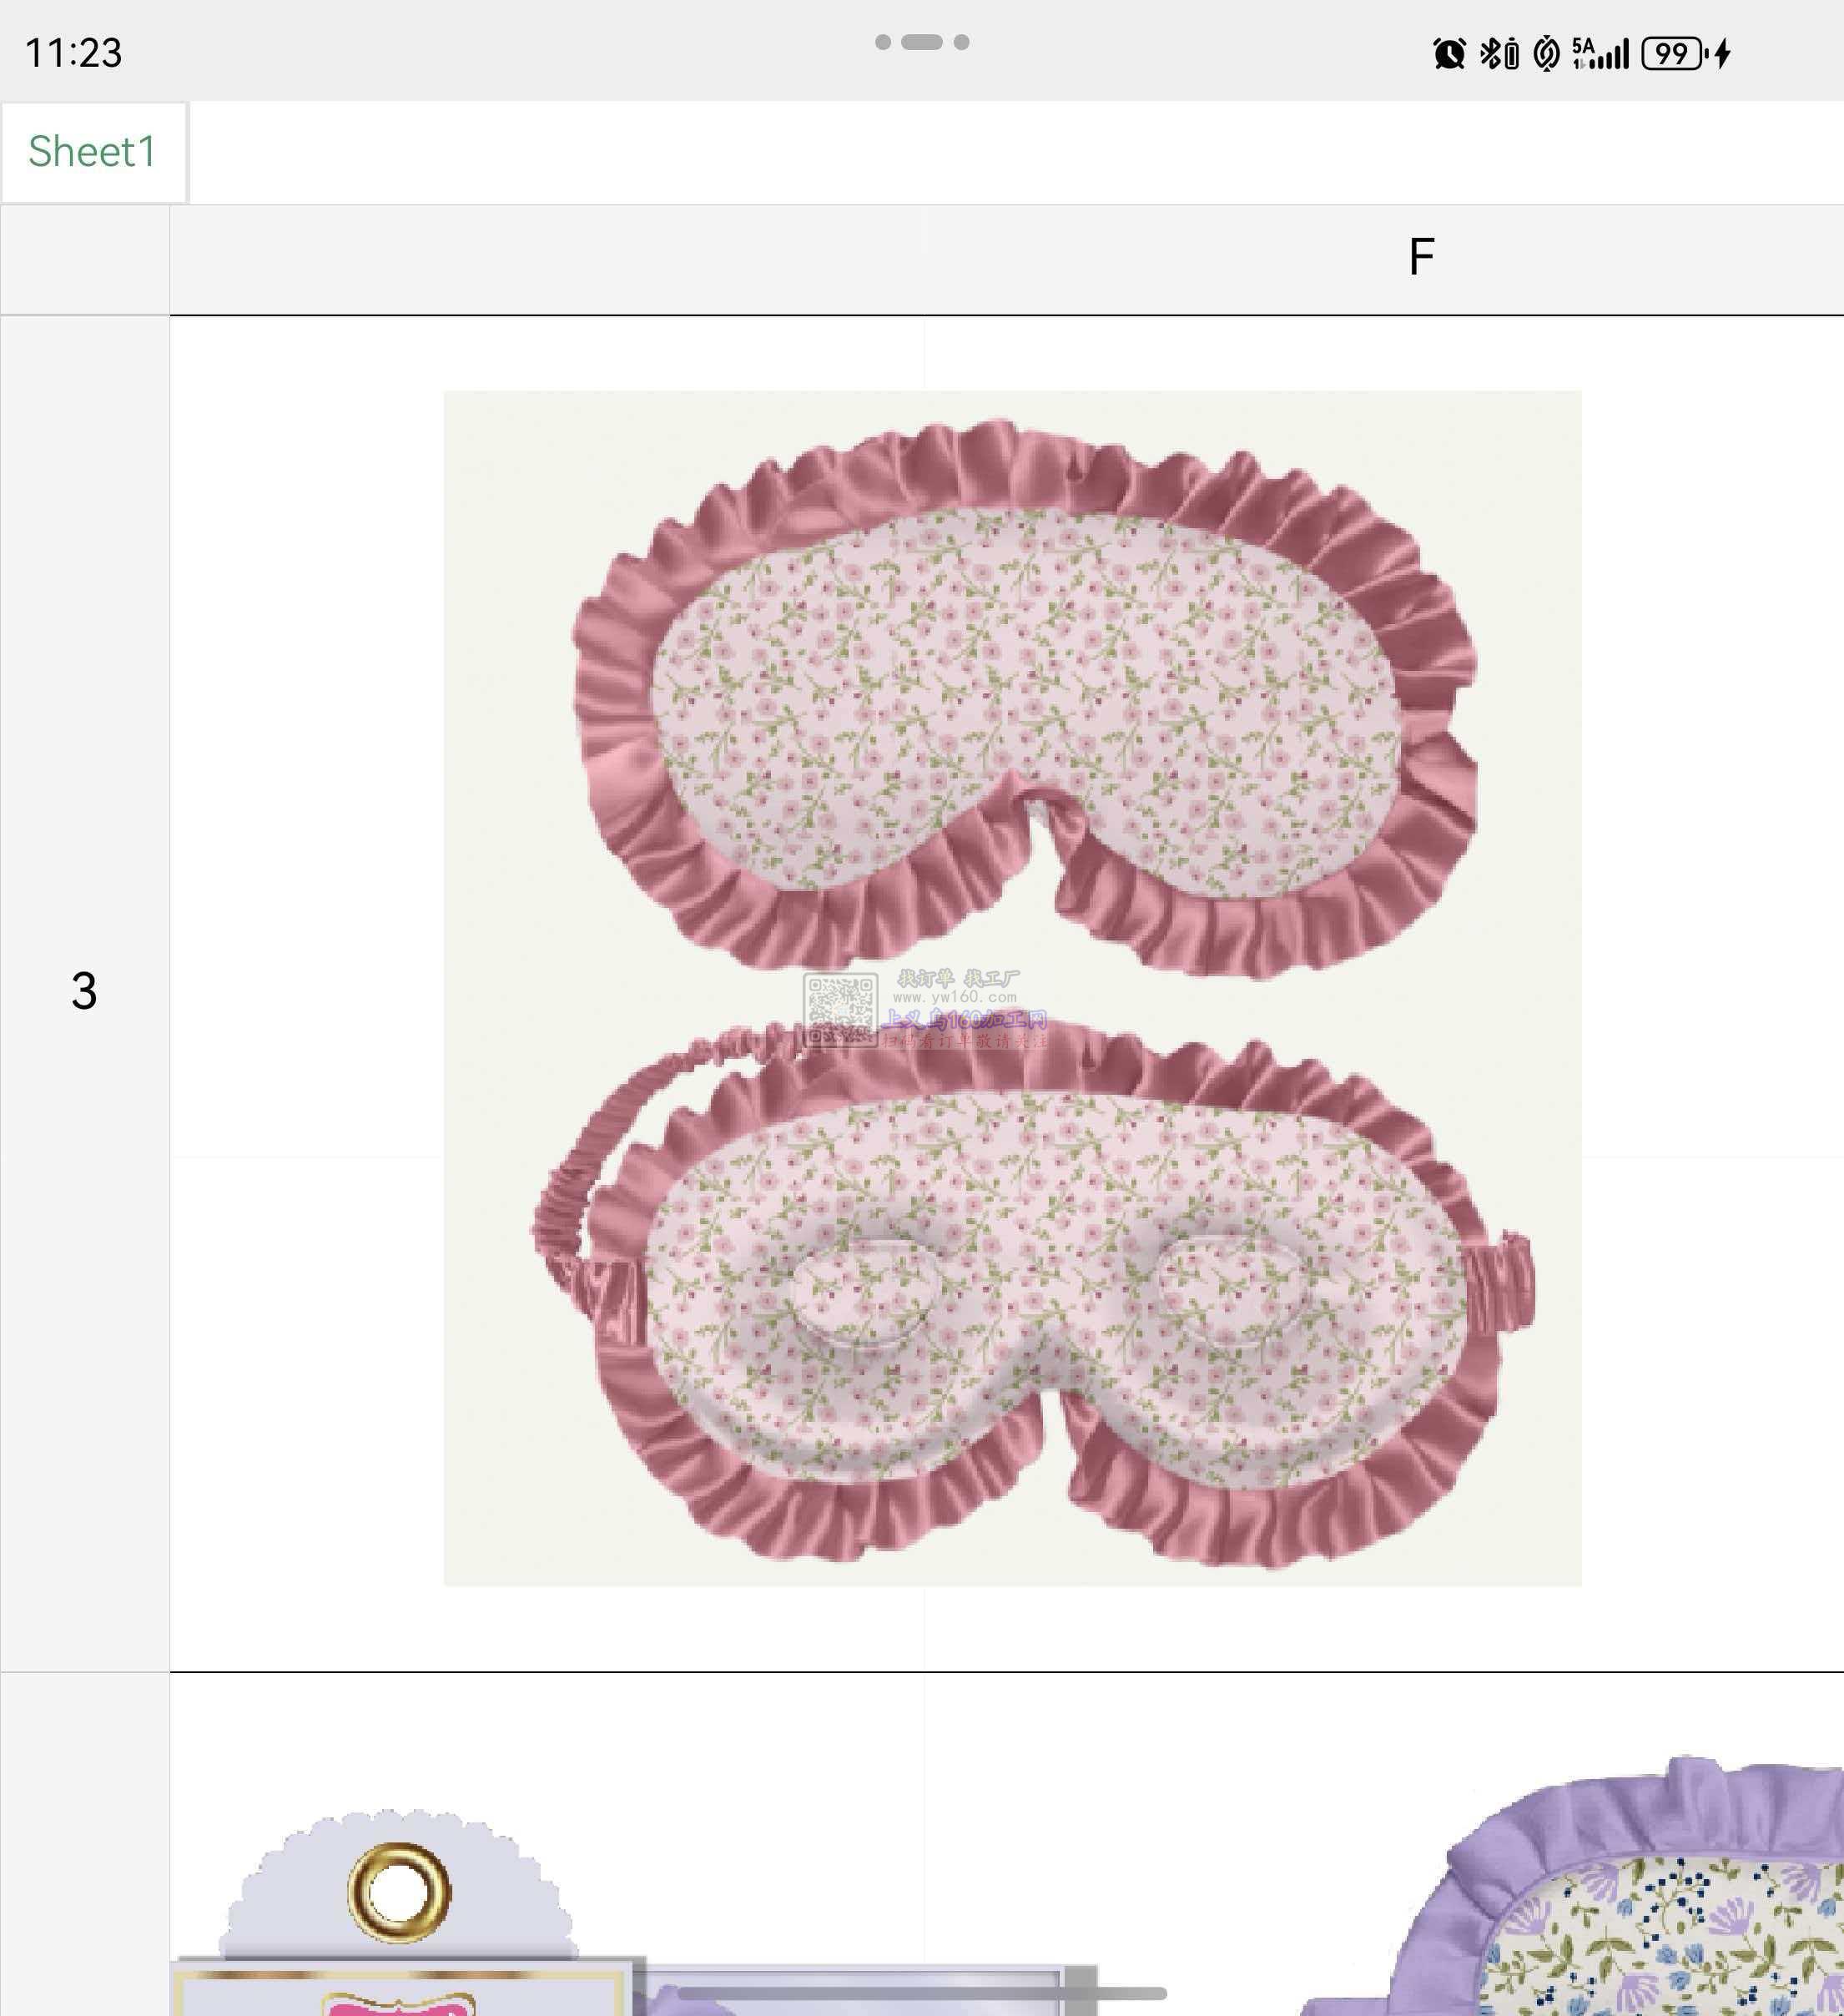Click the gold grommet on tag image

(399, 1891)
